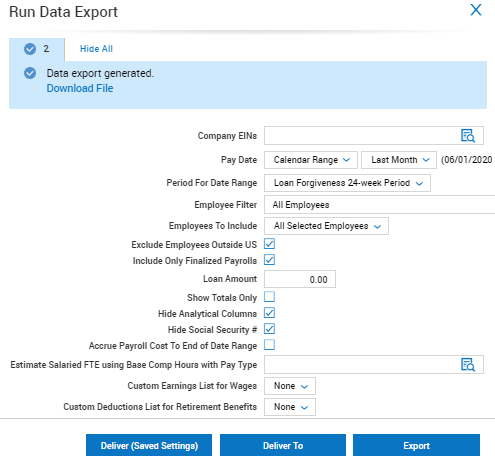Click the checkmark icon beside Data export generated
Viewport: 495px width, 458px height.
point(30,73)
